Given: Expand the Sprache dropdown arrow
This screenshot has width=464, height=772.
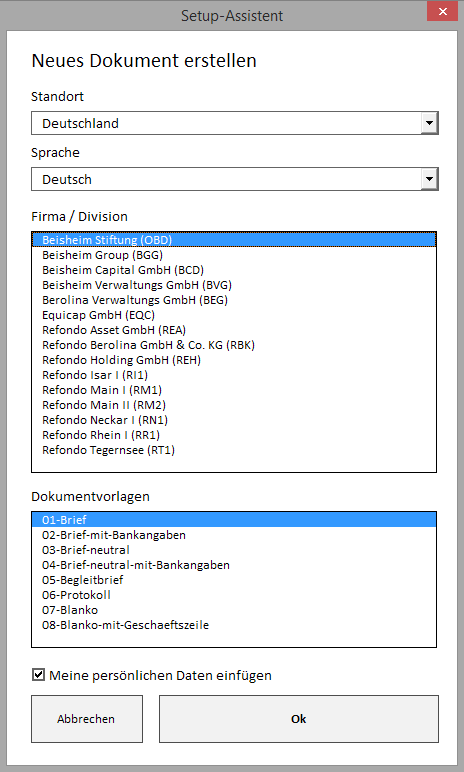Looking at the screenshot, I should (429, 179).
